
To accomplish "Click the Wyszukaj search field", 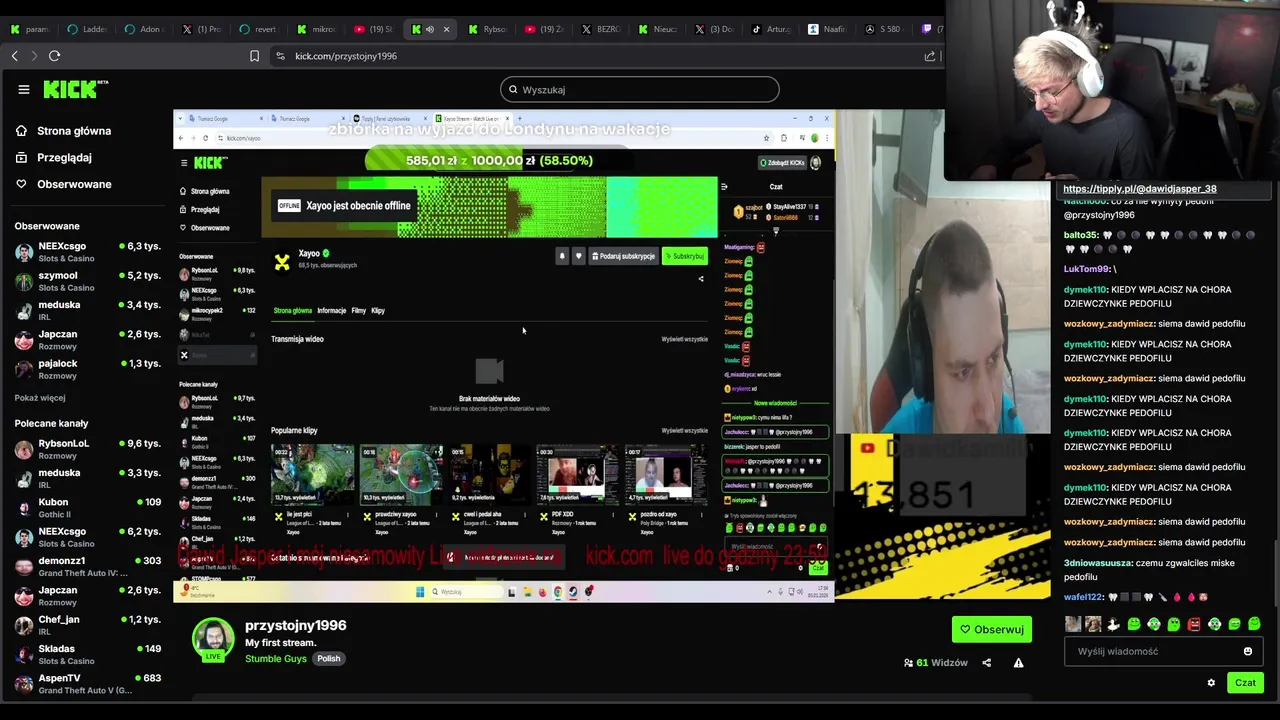I will 640,89.
